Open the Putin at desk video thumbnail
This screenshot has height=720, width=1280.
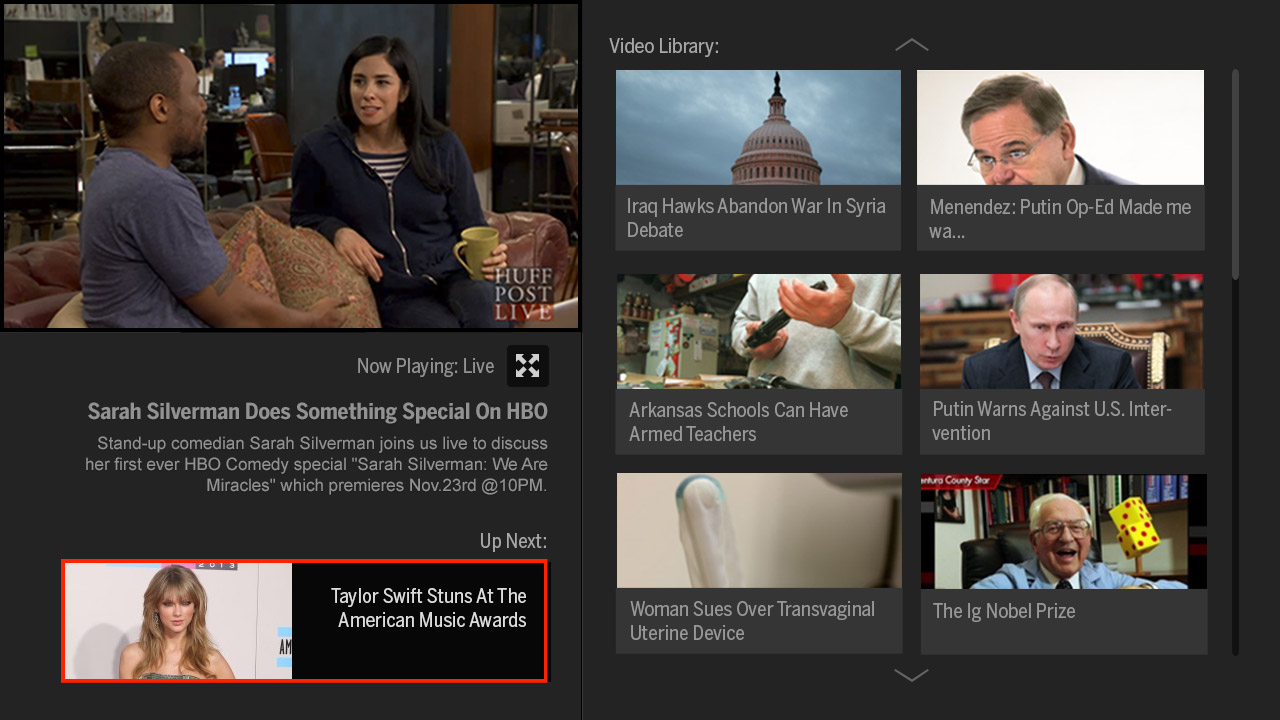[x=1062, y=331]
